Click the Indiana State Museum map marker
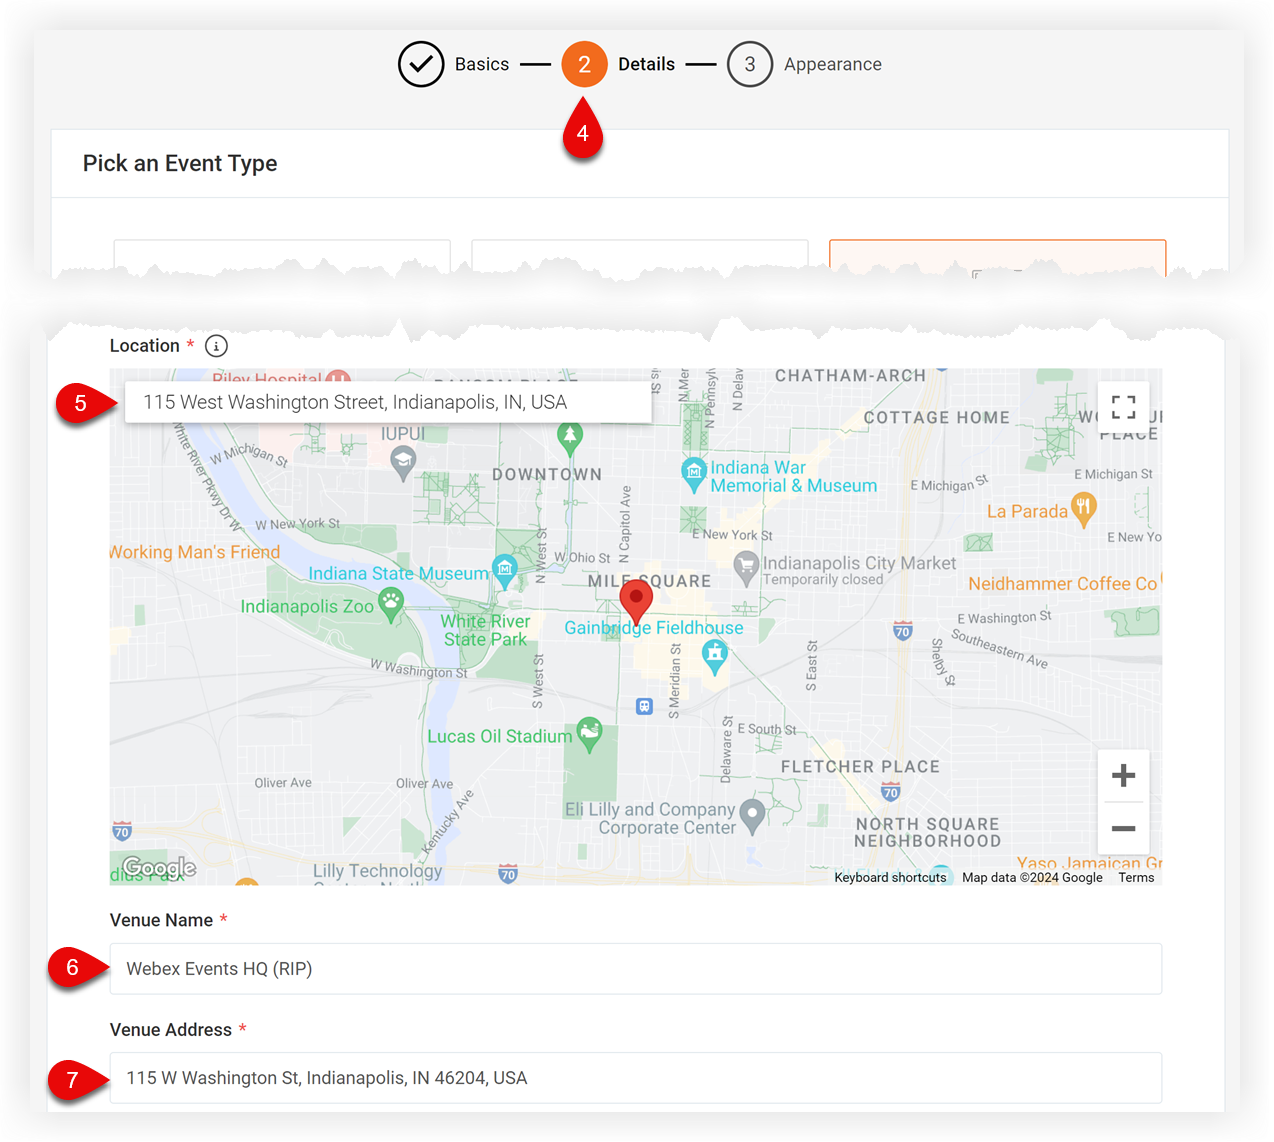The height and width of the screenshot is (1142, 1274). (505, 570)
